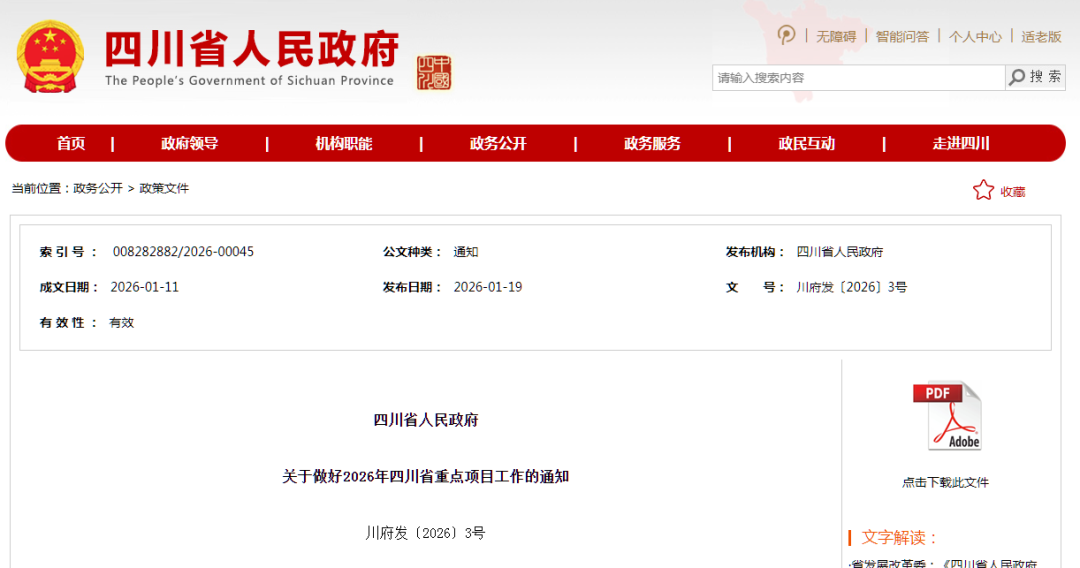Select 政府领导 in the navigation bar
Viewport: 1080px width, 568px height.
189,143
